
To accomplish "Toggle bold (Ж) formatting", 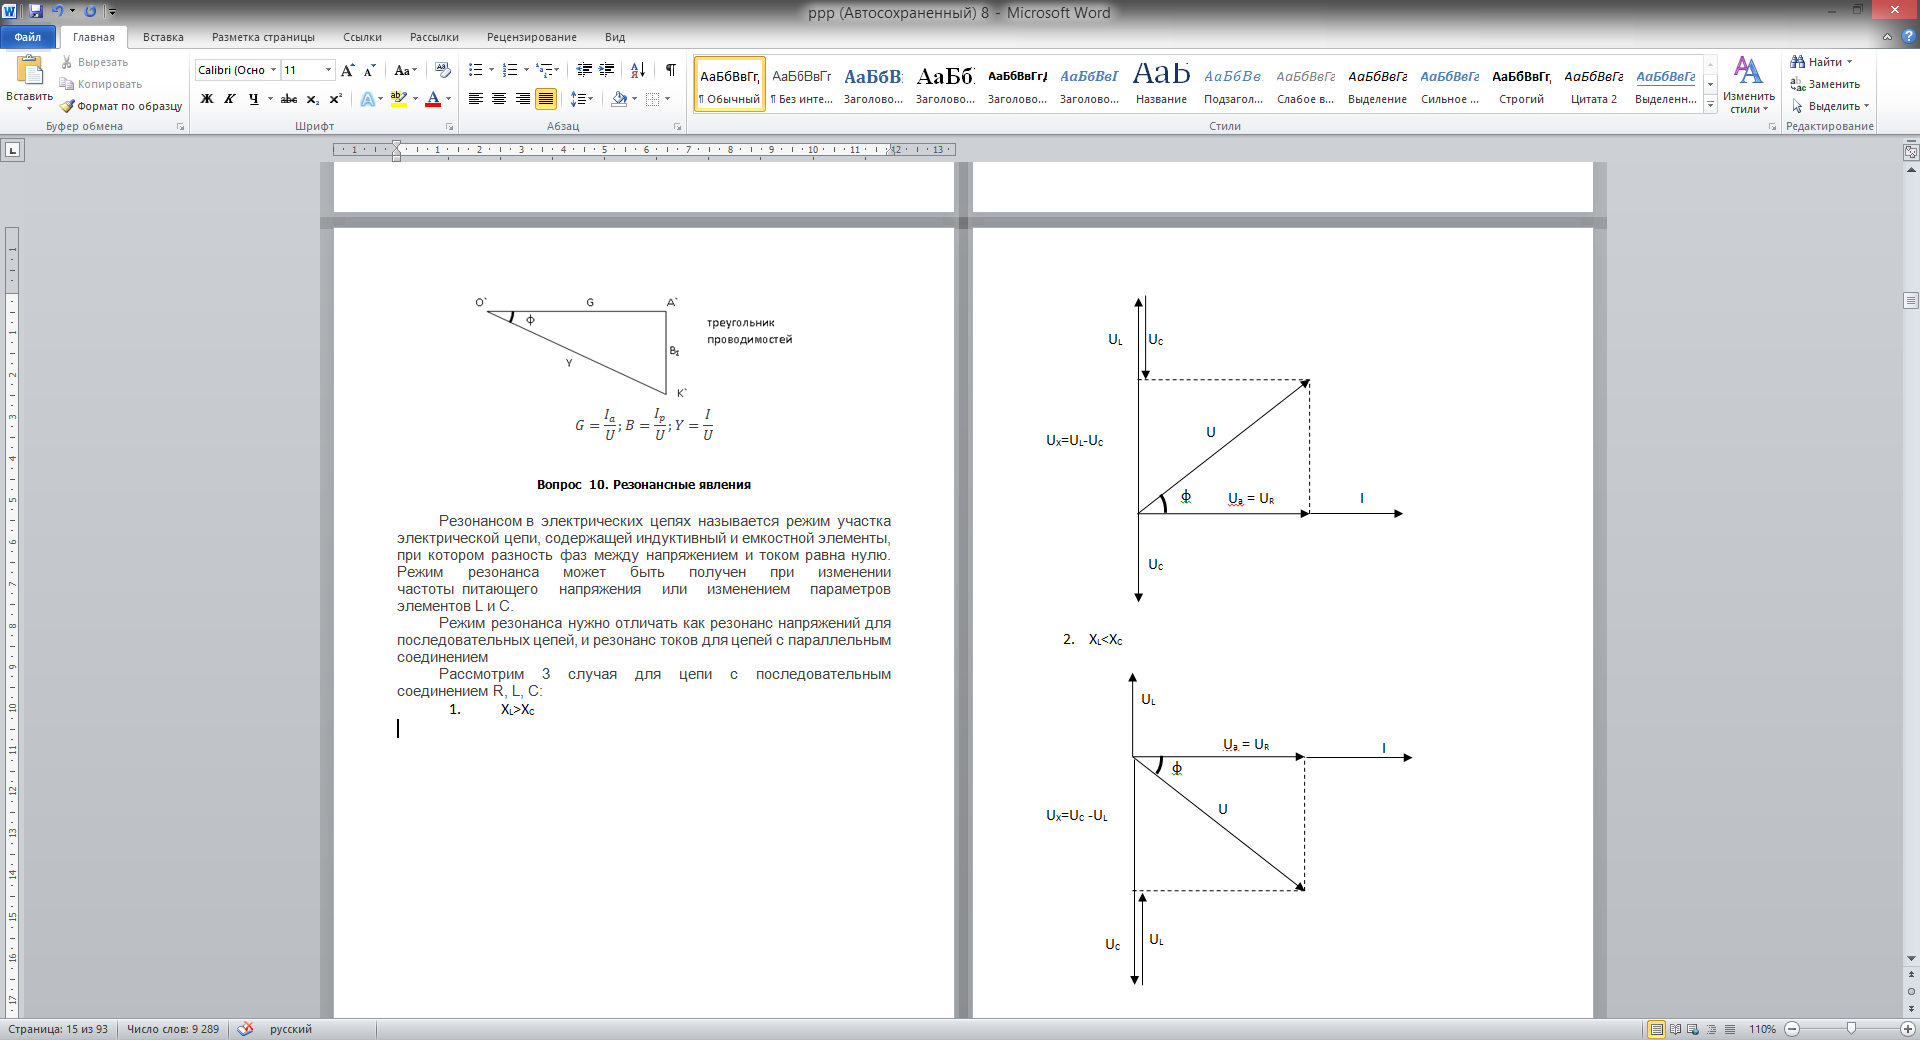I will click(x=207, y=99).
